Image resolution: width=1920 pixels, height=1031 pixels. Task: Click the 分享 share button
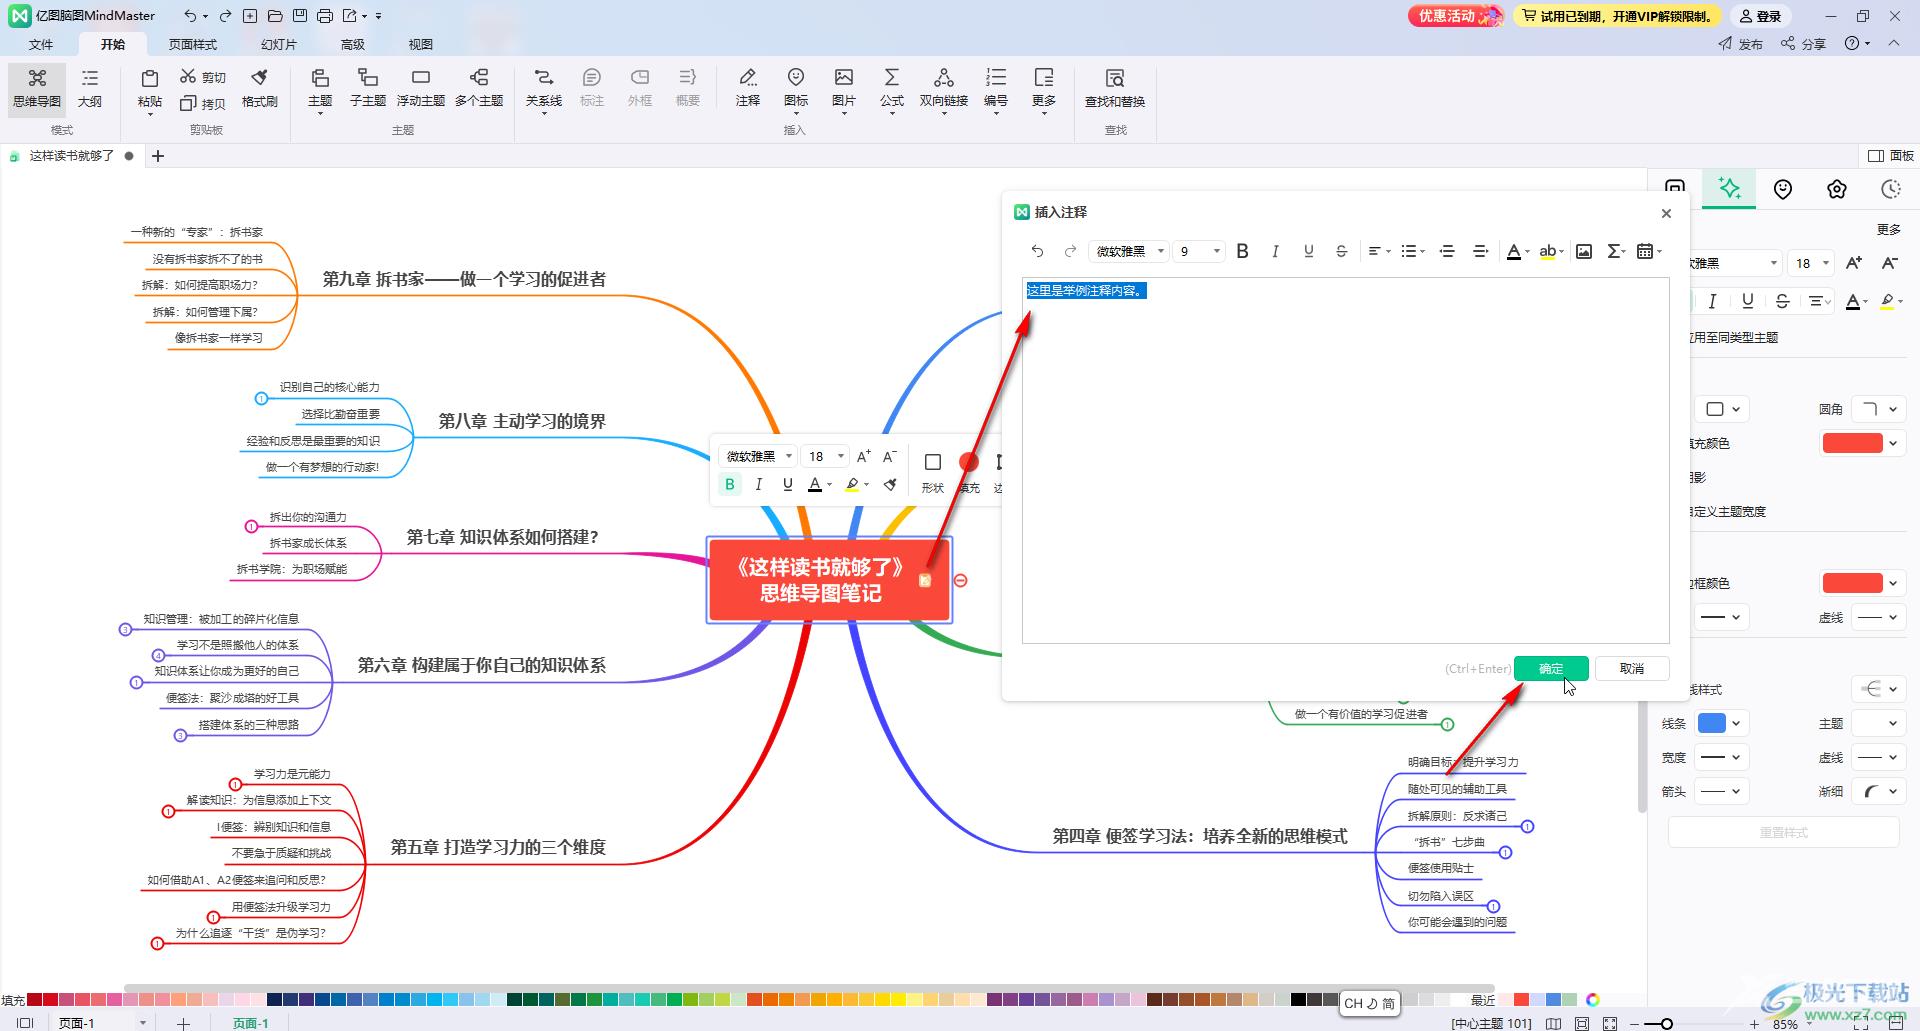(1803, 44)
